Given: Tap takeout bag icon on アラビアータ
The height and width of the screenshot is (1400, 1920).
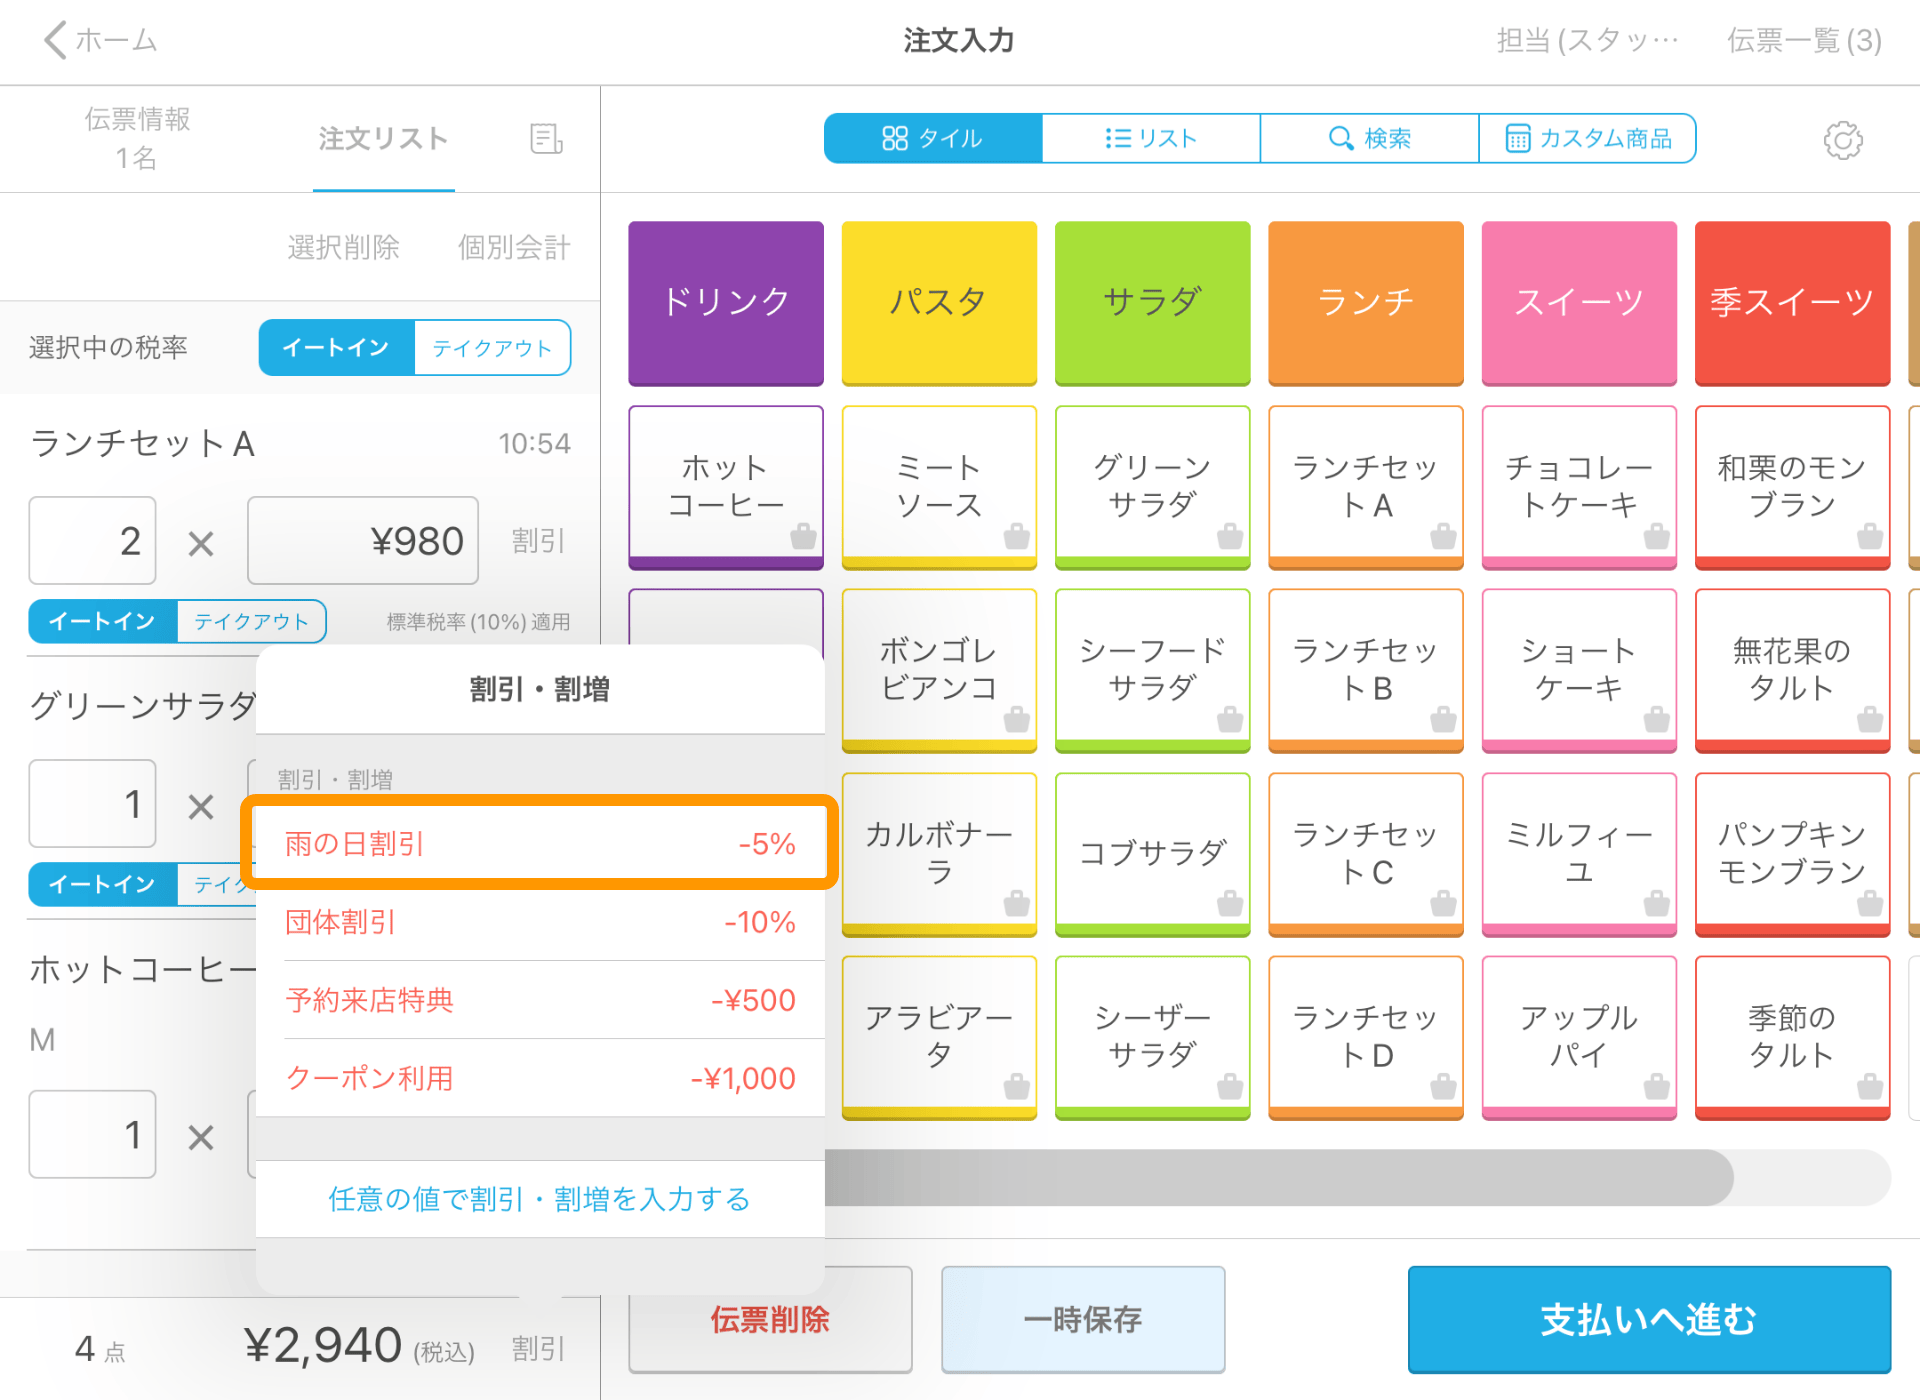Looking at the screenshot, I should click(x=1017, y=1087).
